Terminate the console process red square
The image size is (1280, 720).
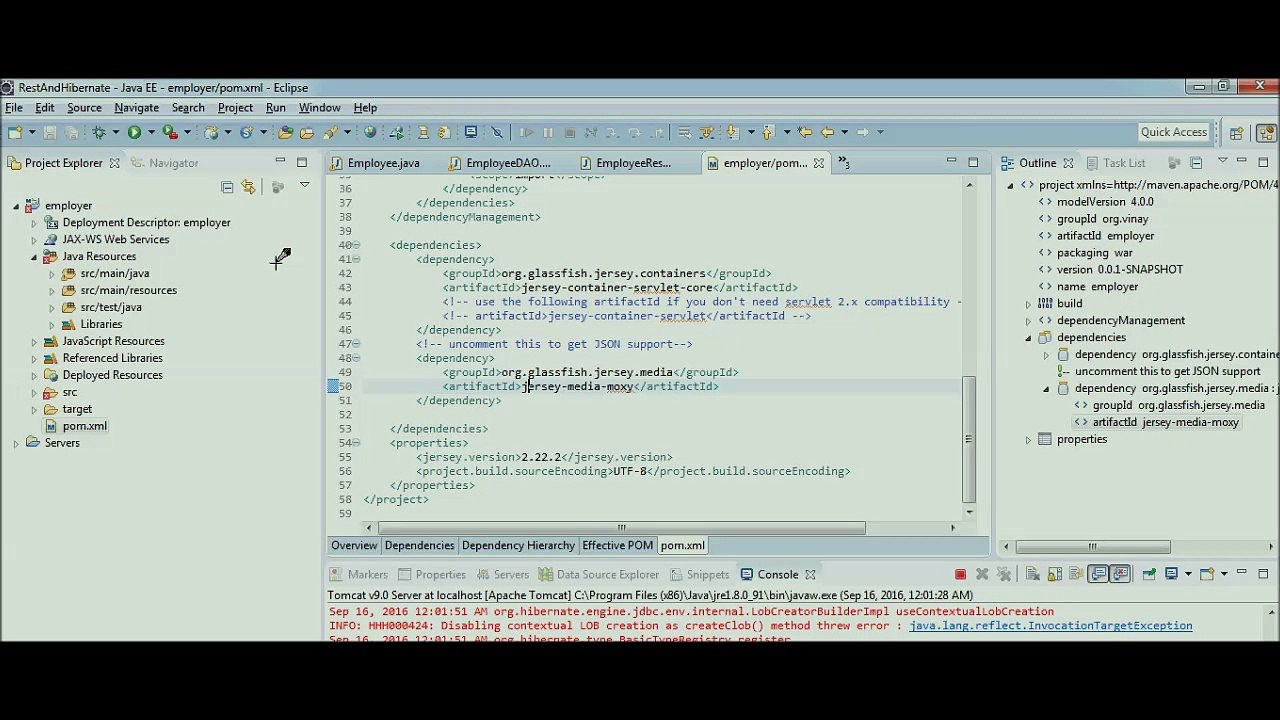pos(960,574)
